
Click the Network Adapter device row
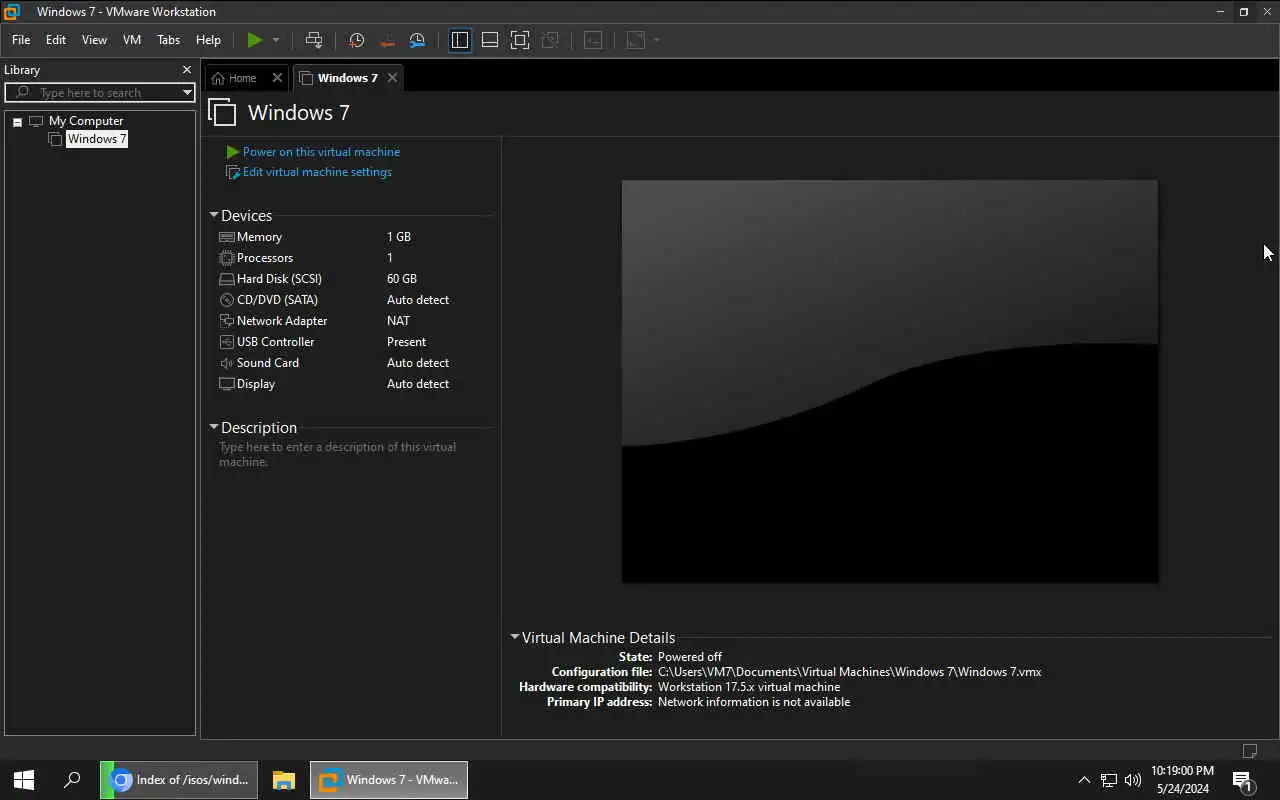pos(354,321)
